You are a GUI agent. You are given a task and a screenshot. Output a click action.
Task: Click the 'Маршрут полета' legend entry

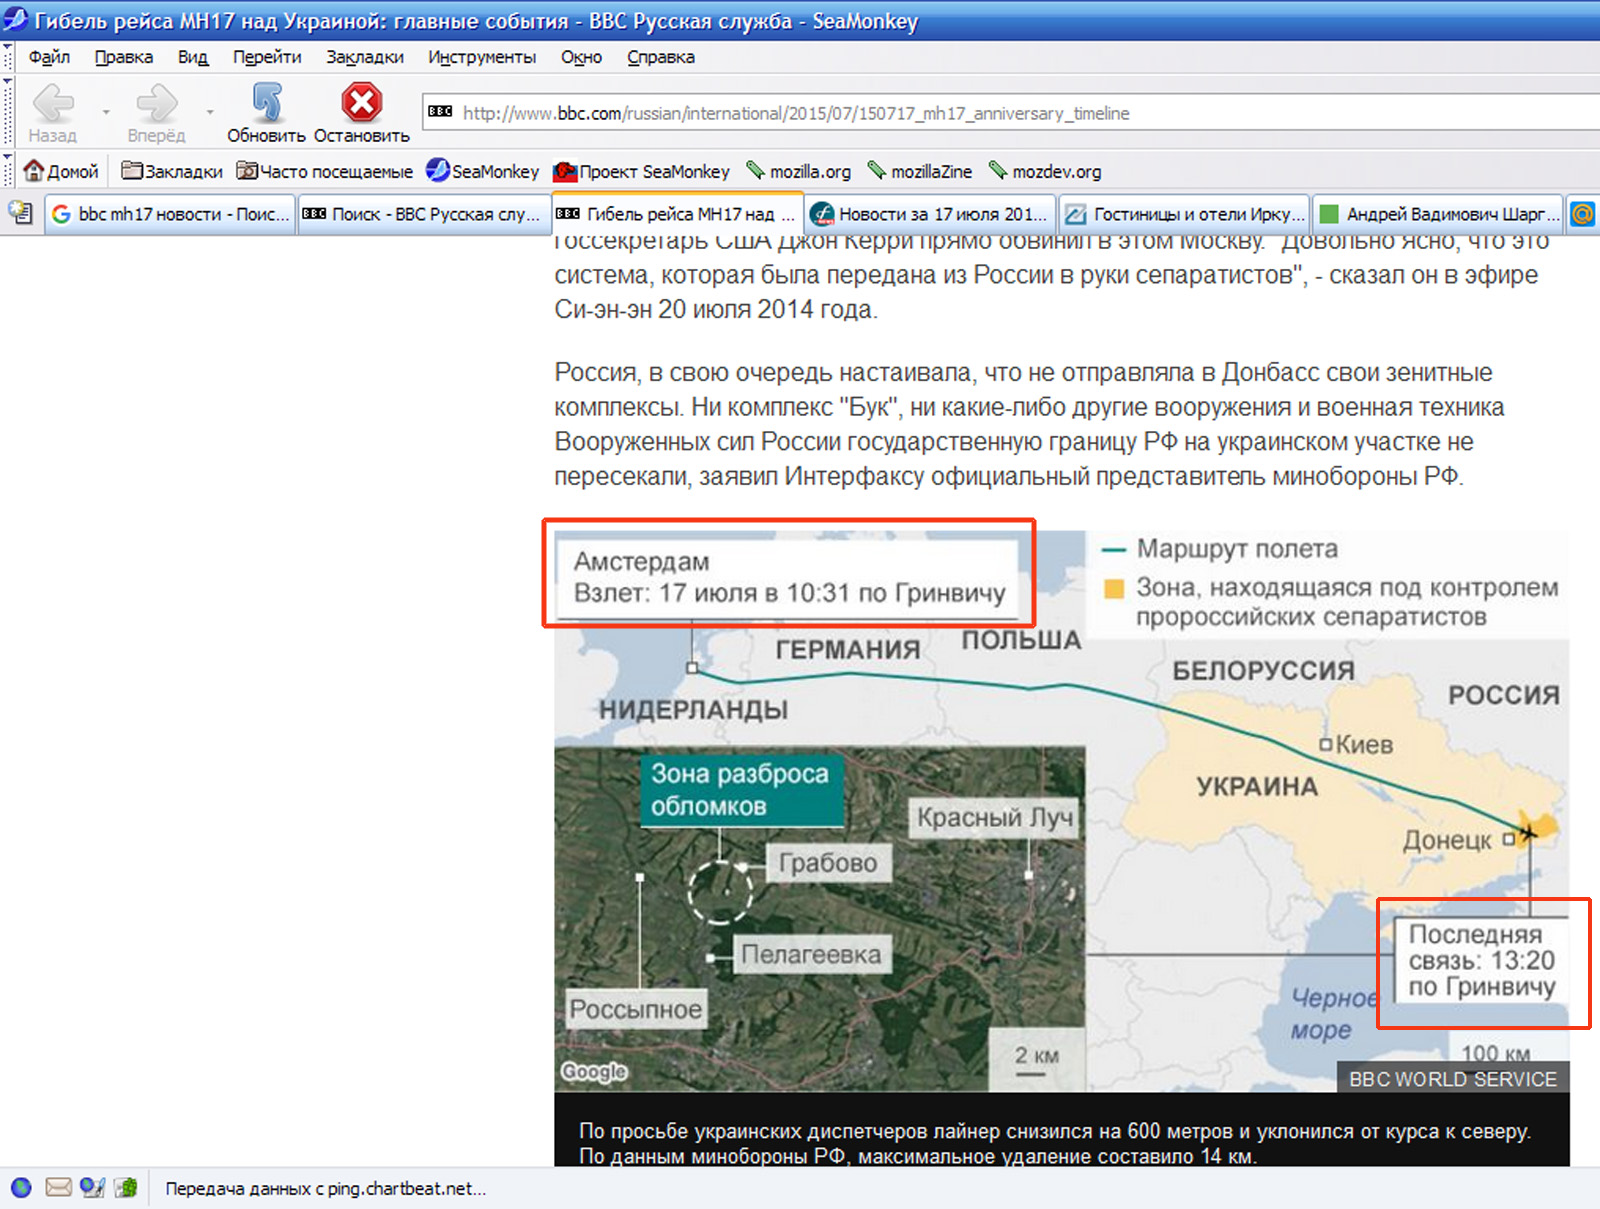[1220, 549]
